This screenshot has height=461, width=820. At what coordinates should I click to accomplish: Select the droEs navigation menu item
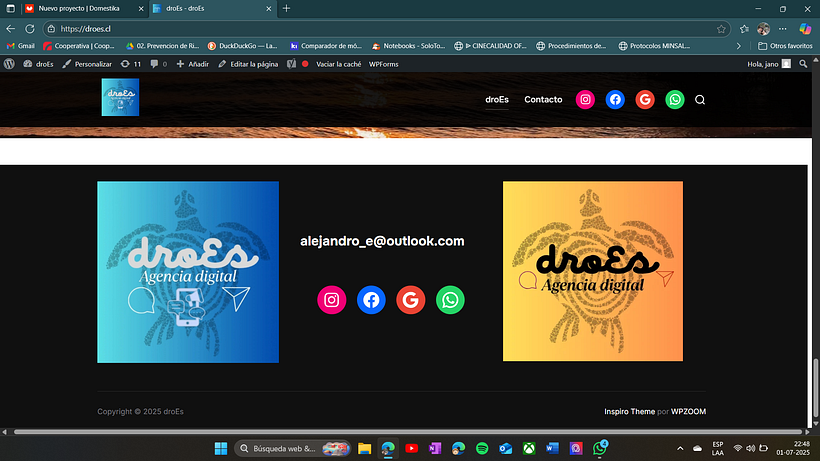click(497, 99)
